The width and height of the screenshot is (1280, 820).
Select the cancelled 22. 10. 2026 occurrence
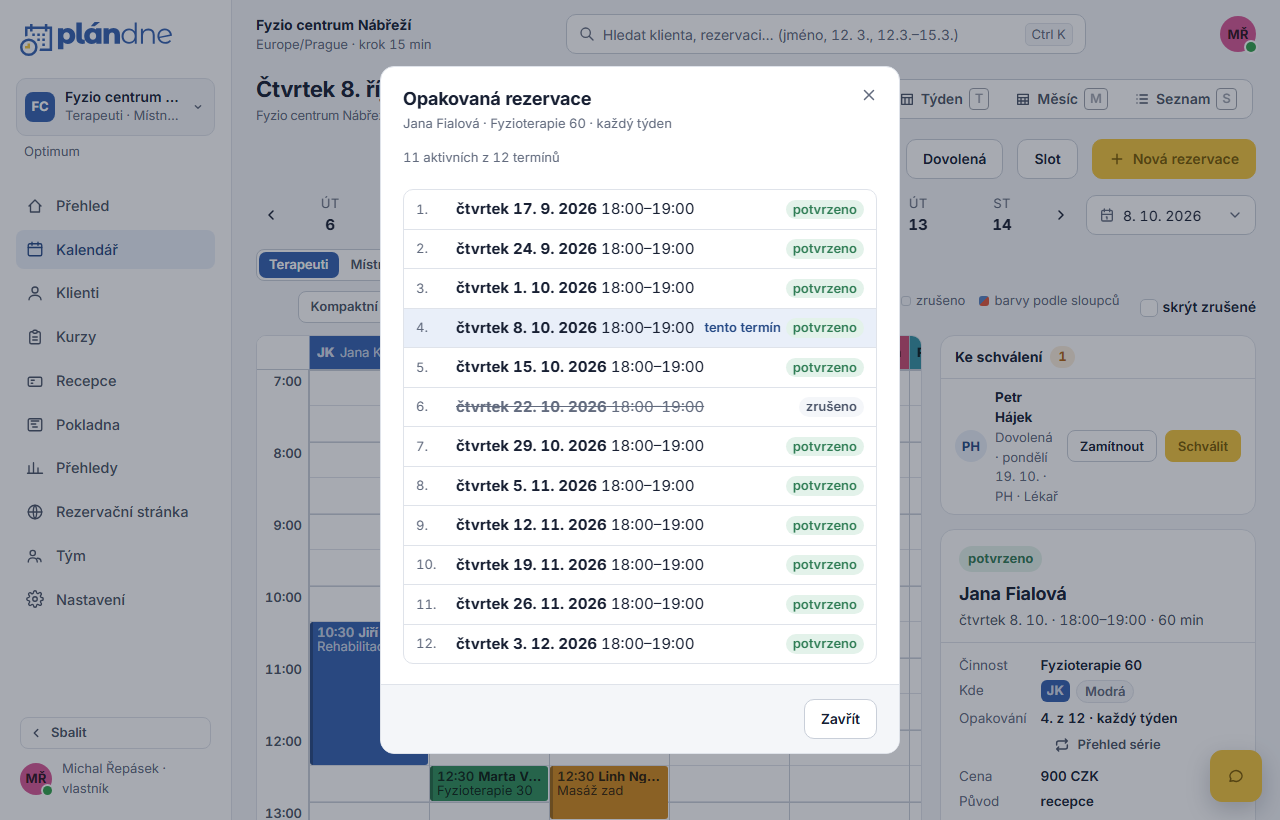pos(640,407)
